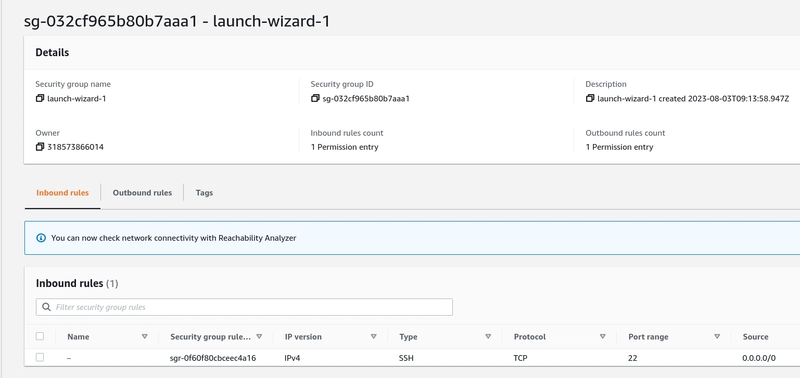Click the TCP protocol cell

[520, 358]
